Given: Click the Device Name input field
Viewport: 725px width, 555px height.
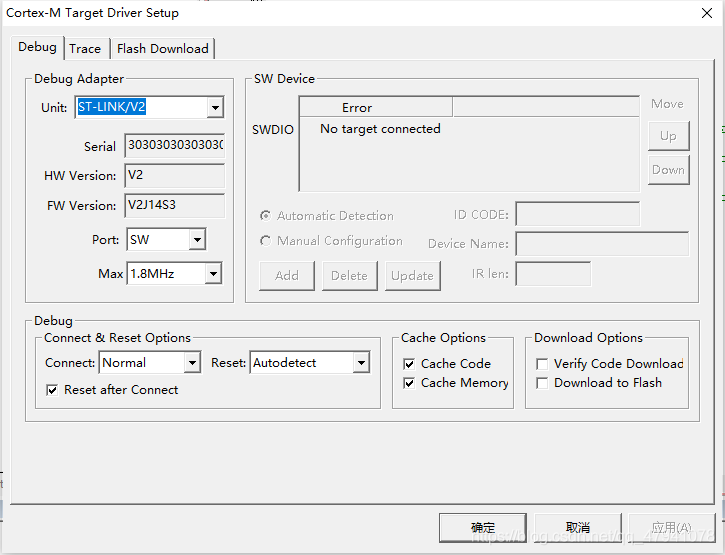Looking at the screenshot, I should pyautogui.click(x=602, y=244).
